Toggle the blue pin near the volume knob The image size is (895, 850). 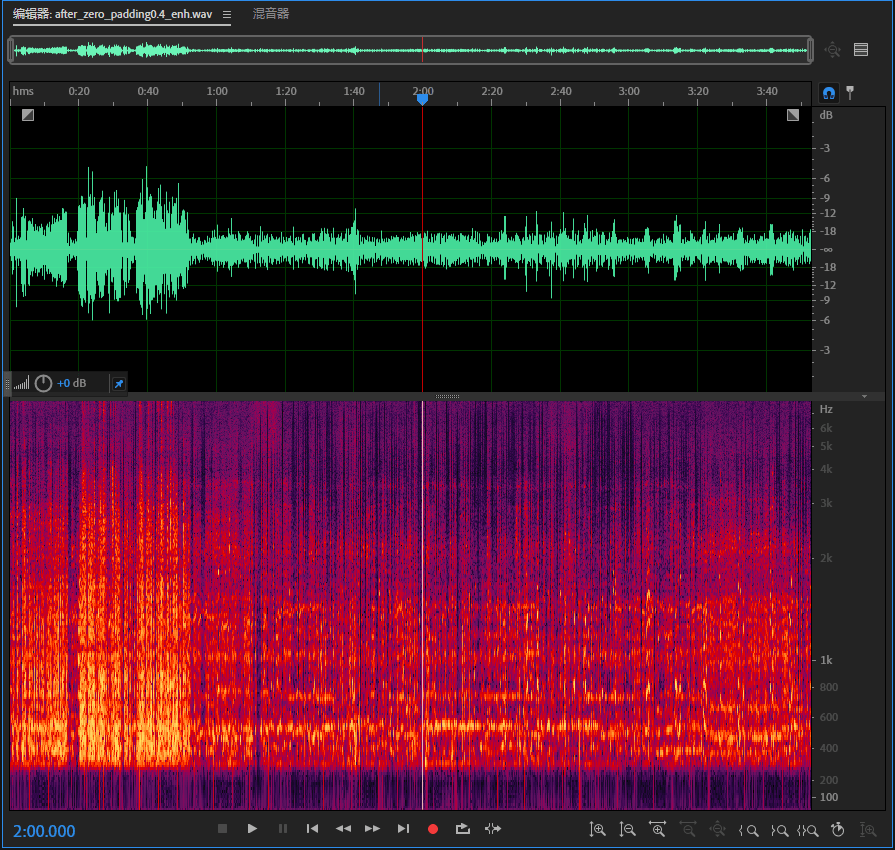118,383
